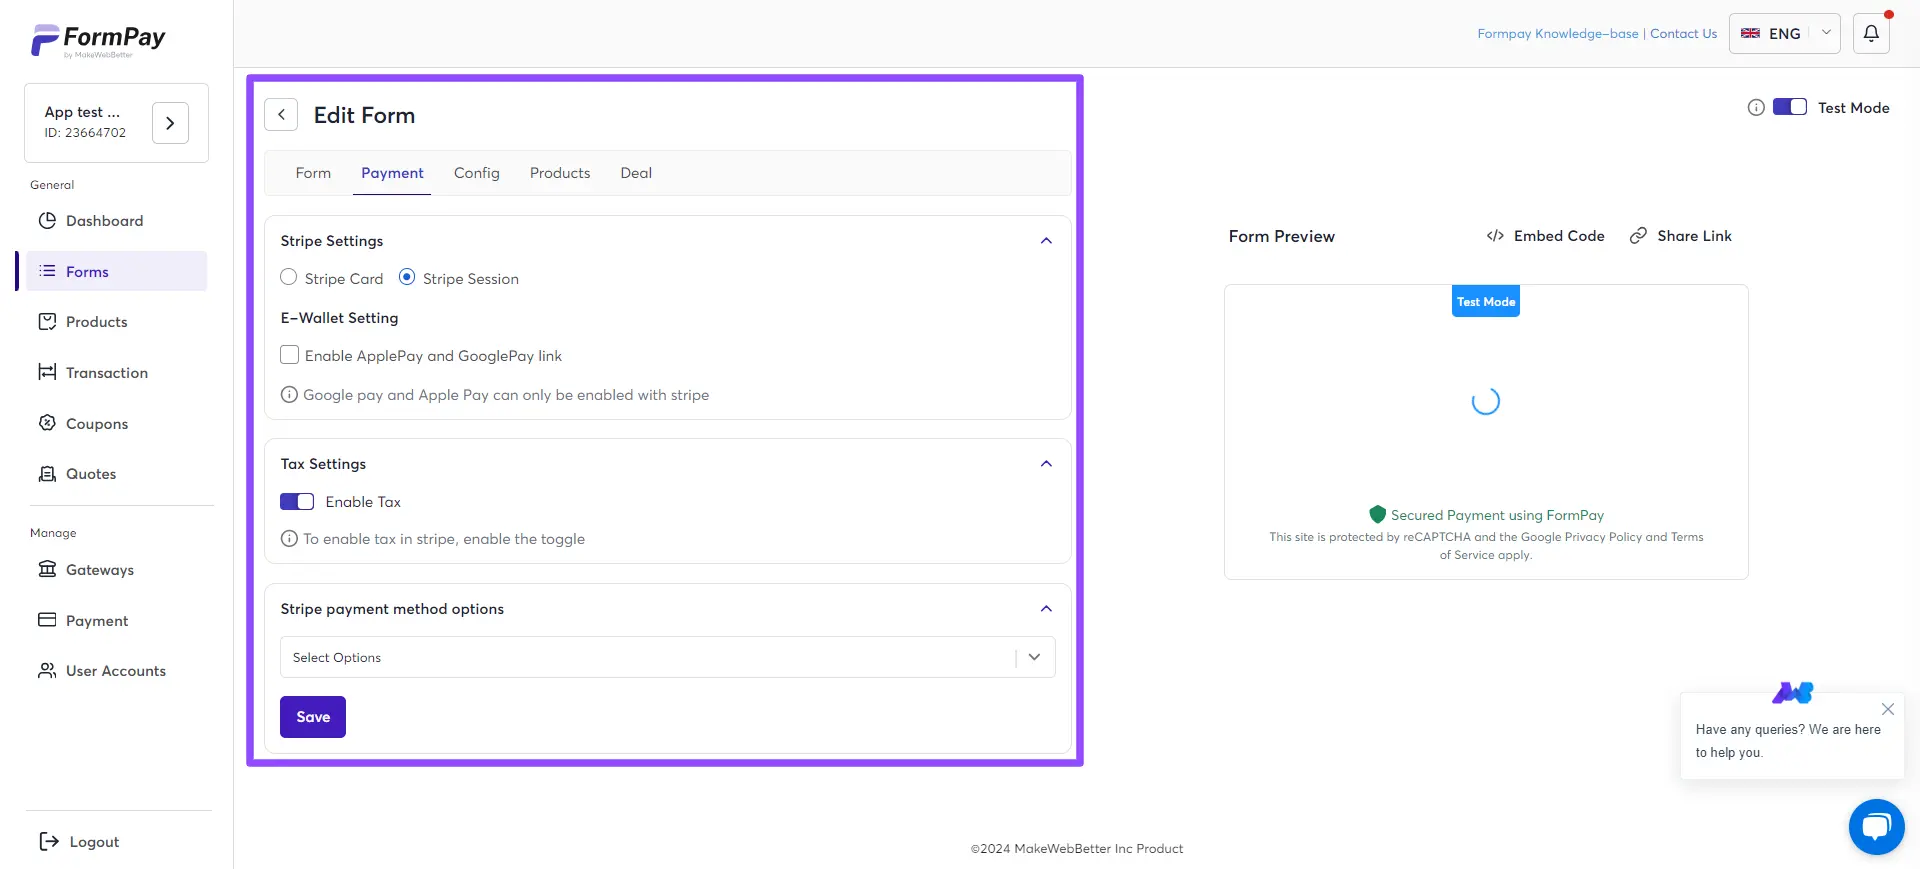Select the Stripe Card radio option

click(289, 278)
